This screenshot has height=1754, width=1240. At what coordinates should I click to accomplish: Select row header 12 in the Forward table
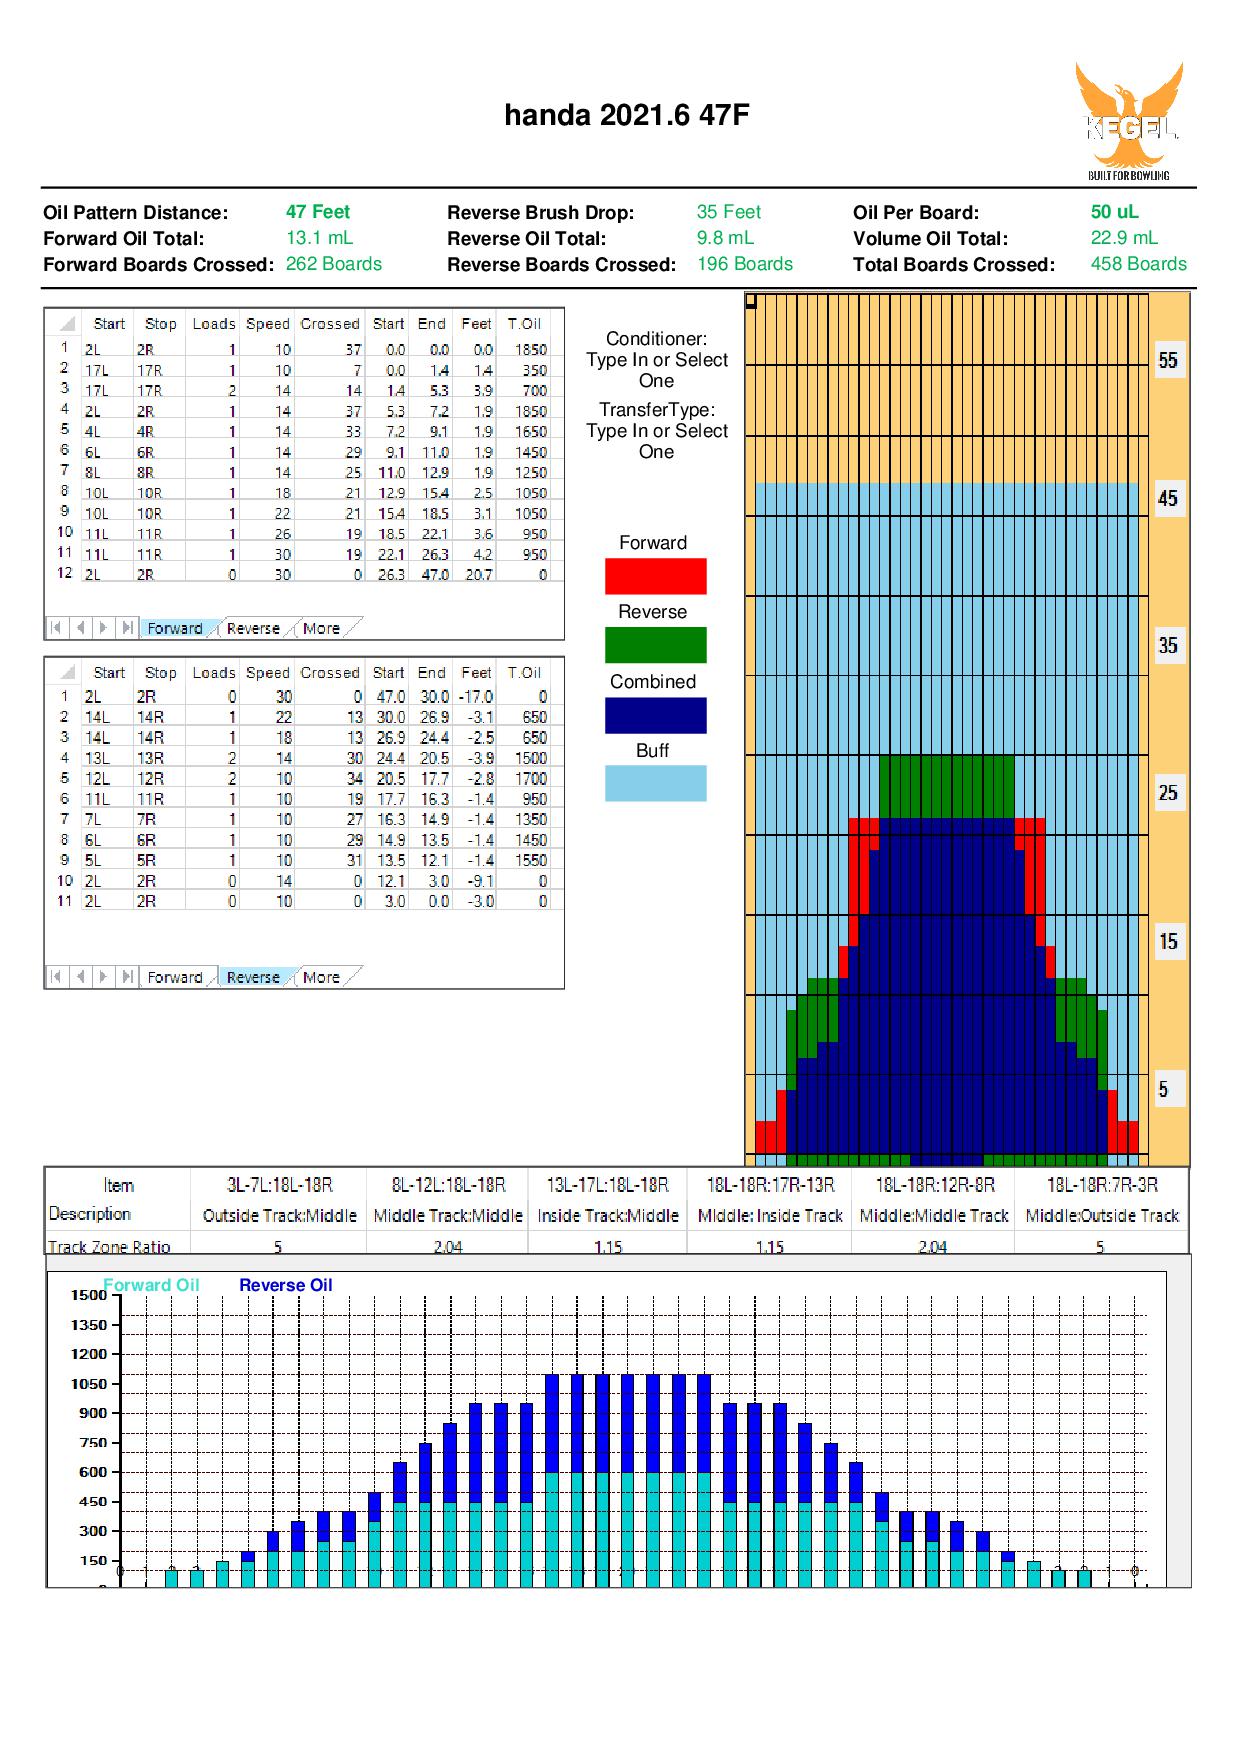point(65,573)
